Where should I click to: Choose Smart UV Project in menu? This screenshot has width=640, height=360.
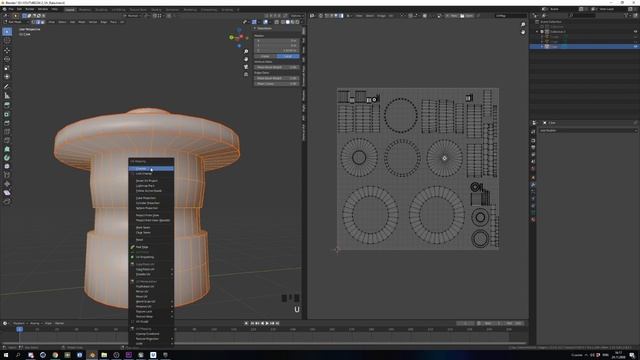[151, 180]
